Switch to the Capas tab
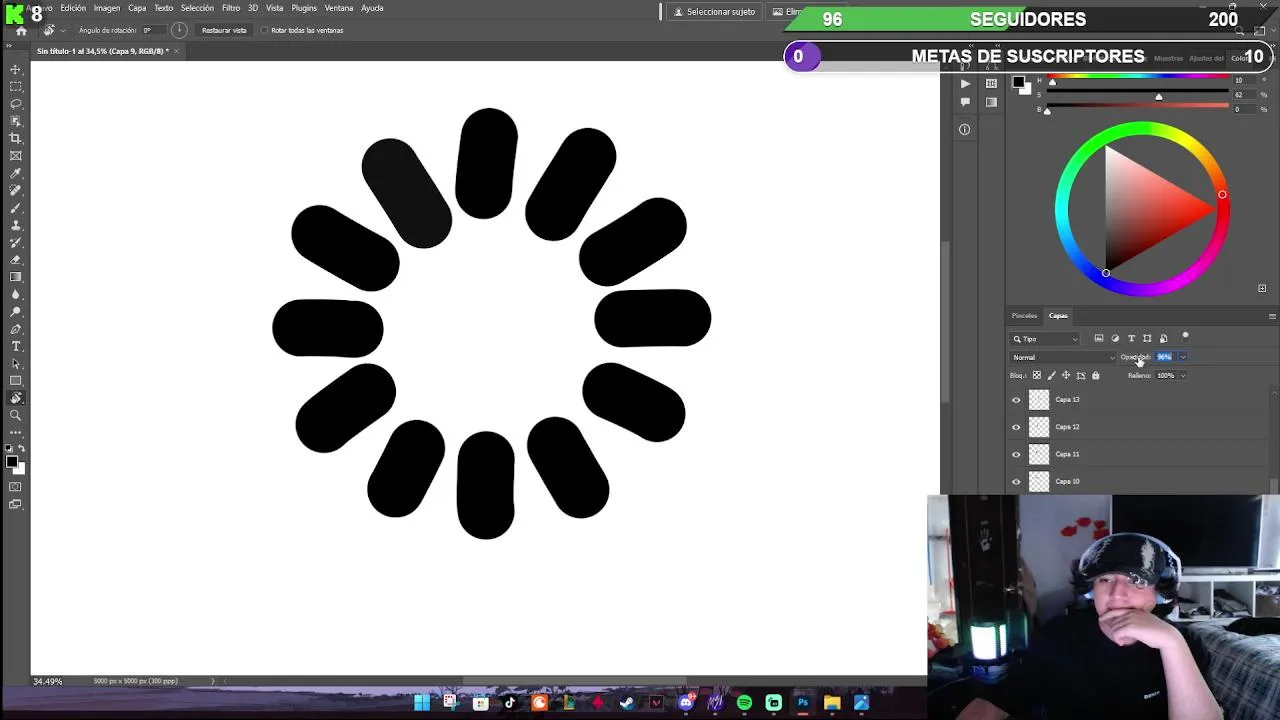The width and height of the screenshot is (1280, 720). pyautogui.click(x=1058, y=316)
